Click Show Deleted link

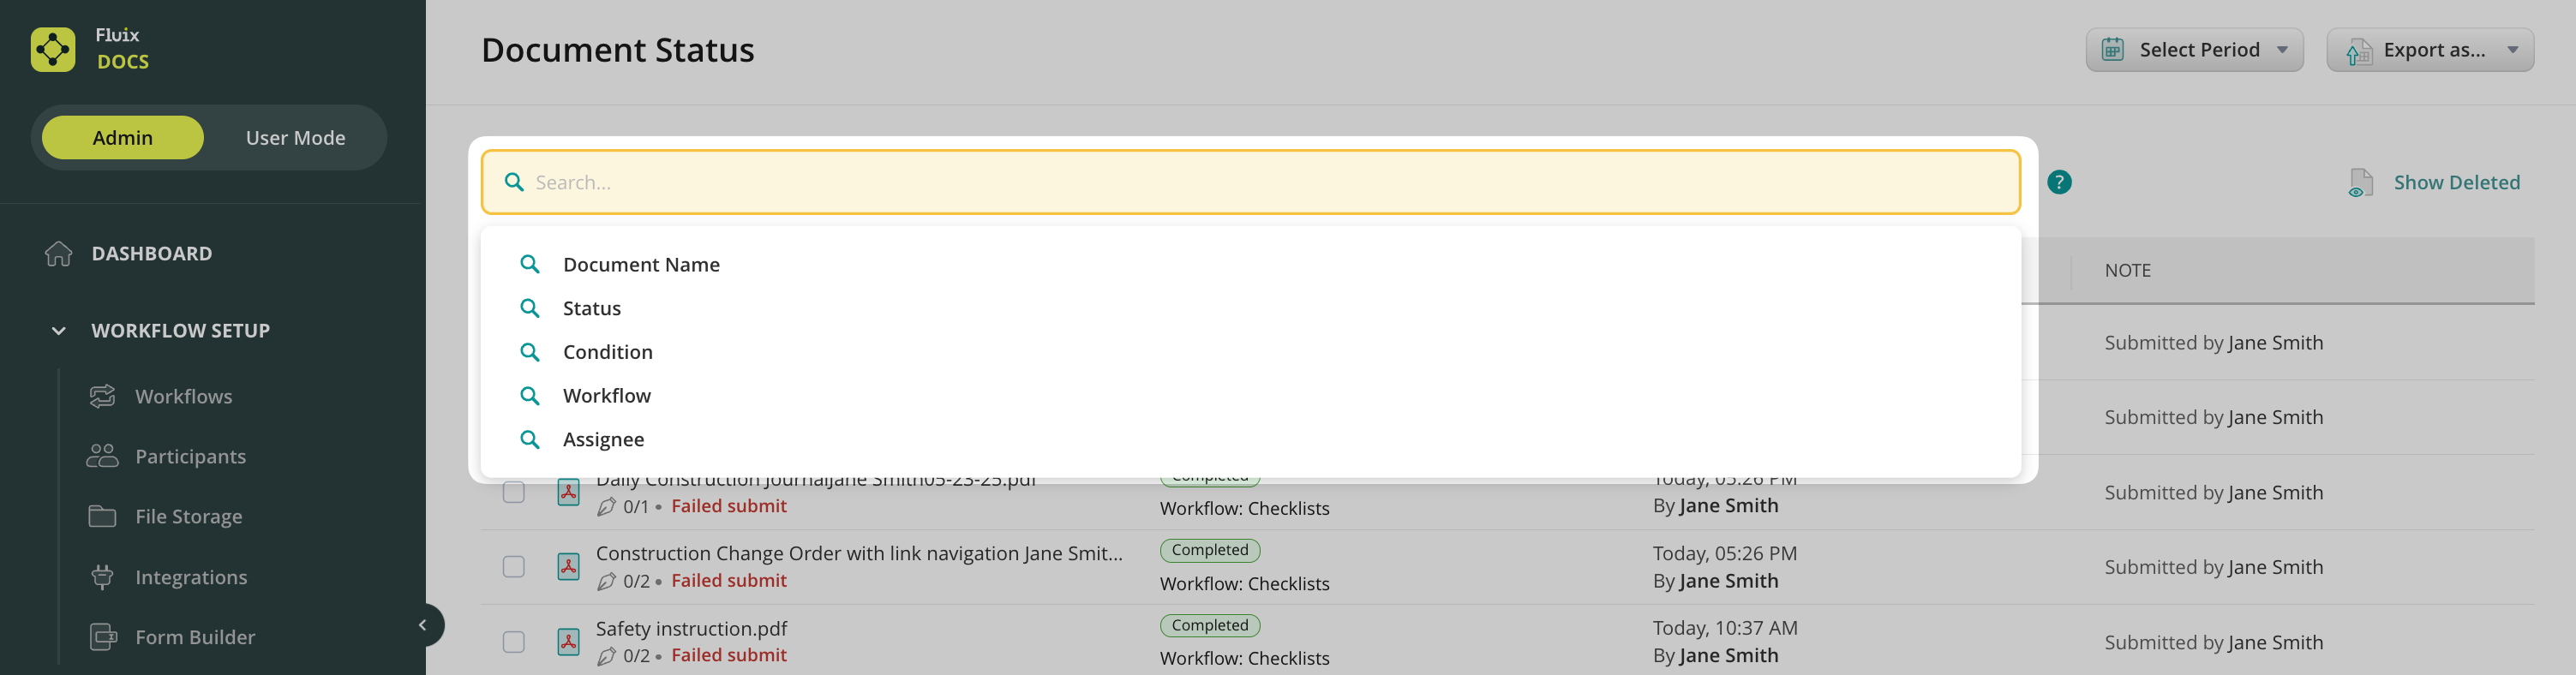[2455, 183]
